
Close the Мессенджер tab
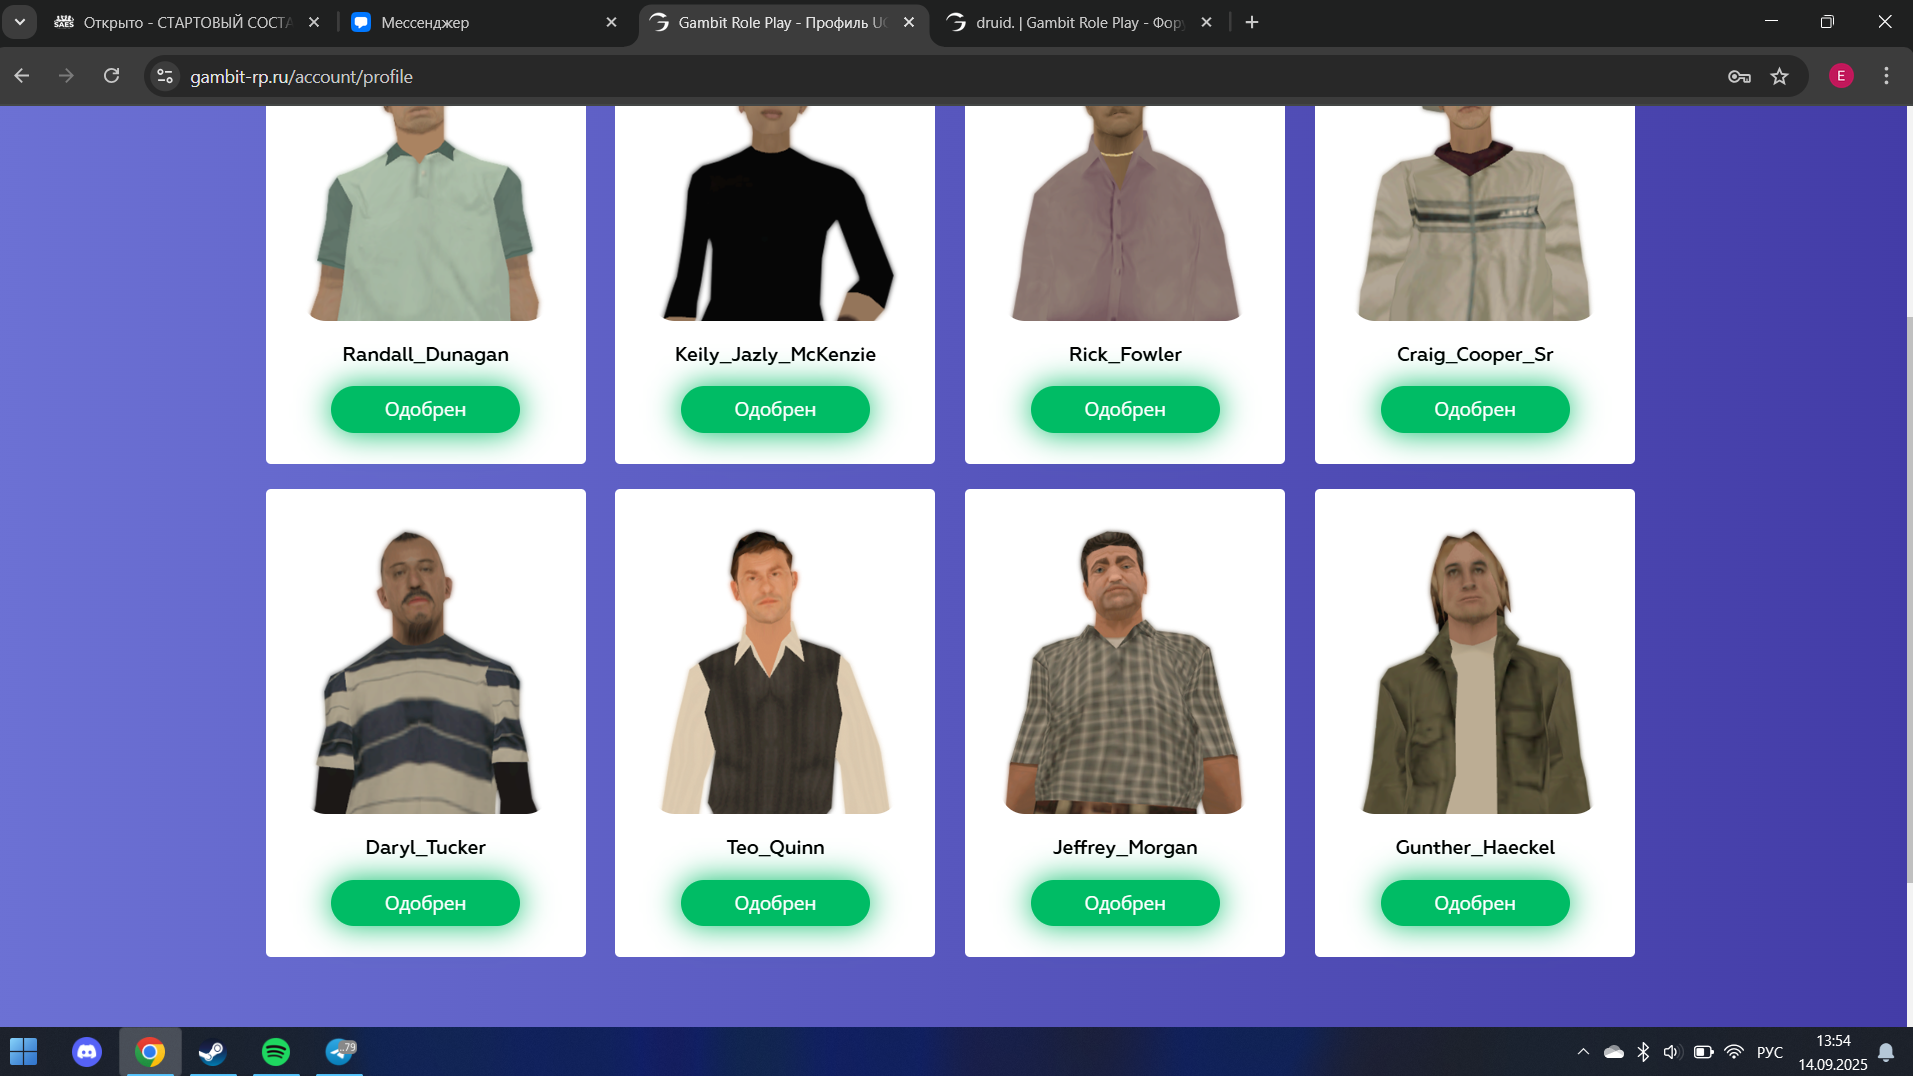click(x=611, y=22)
